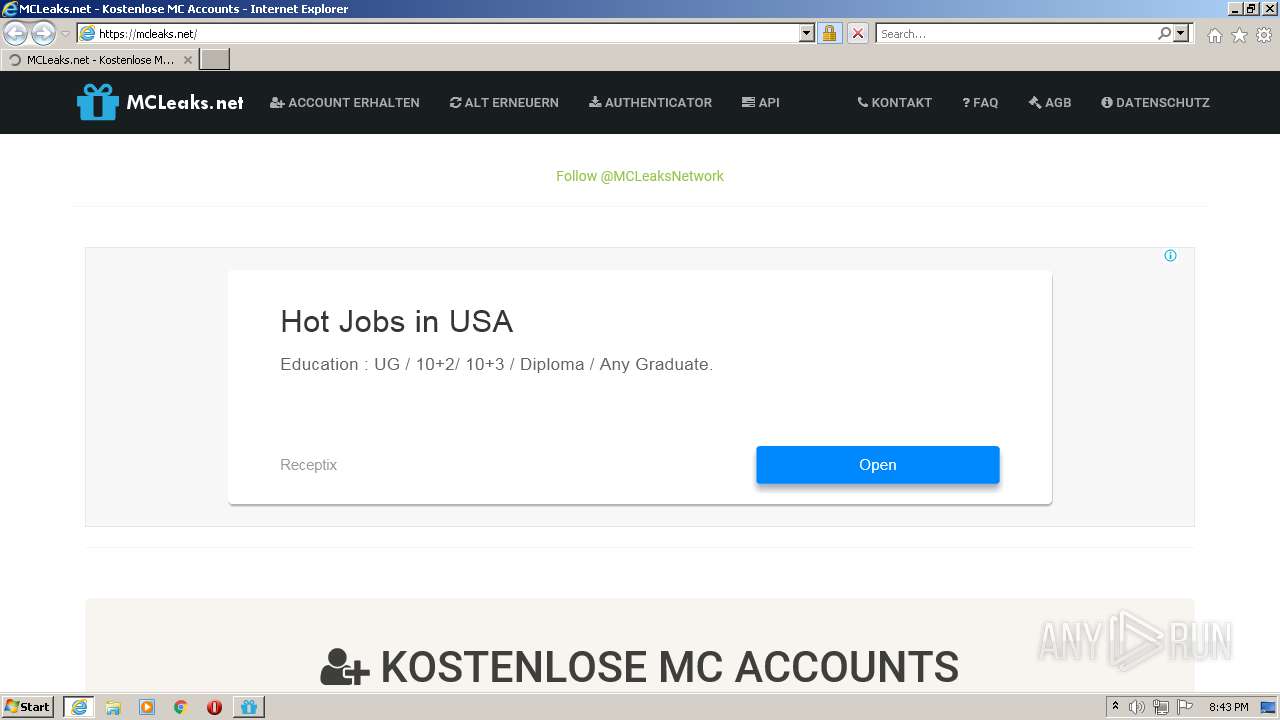Image resolution: width=1280 pixels, height=720 pixels.
Task: Open ALT ERNEUERN menu item
Action: click(504, 102)
